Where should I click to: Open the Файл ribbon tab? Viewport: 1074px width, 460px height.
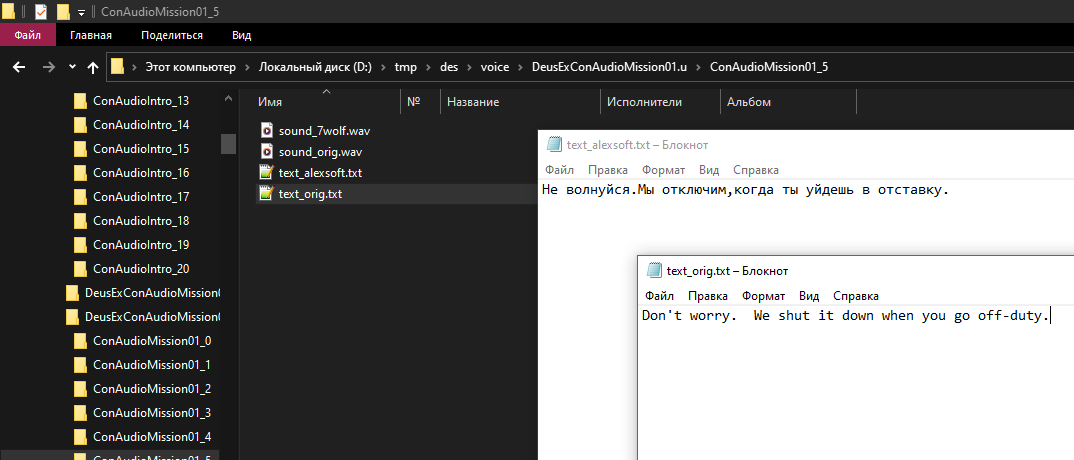click(27, 35)
